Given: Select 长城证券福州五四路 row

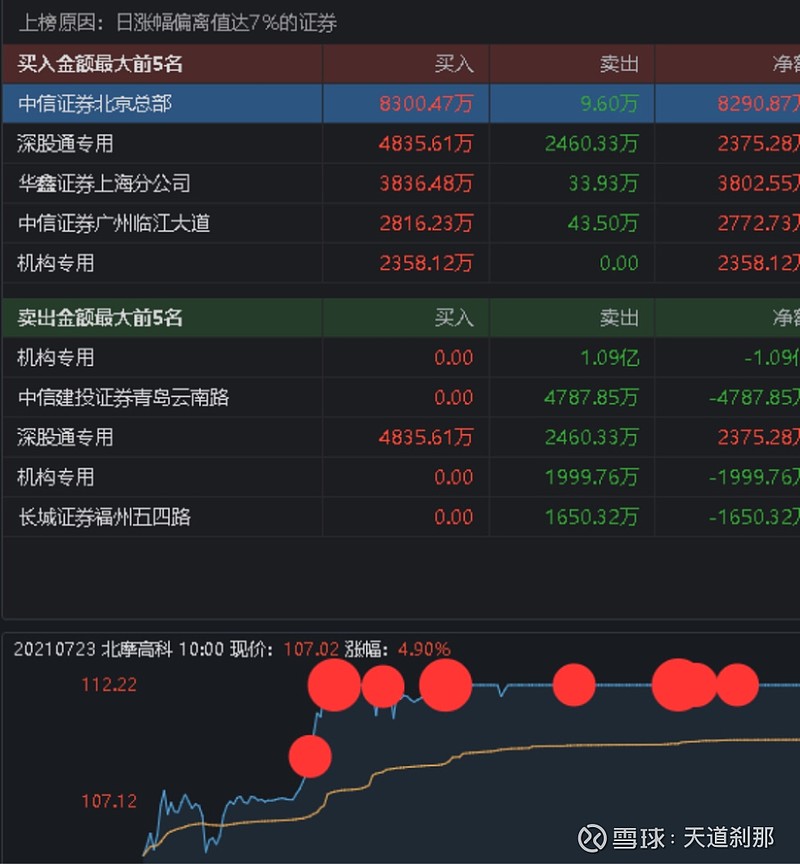Looking at the screenshot, I should coord(401,517).
